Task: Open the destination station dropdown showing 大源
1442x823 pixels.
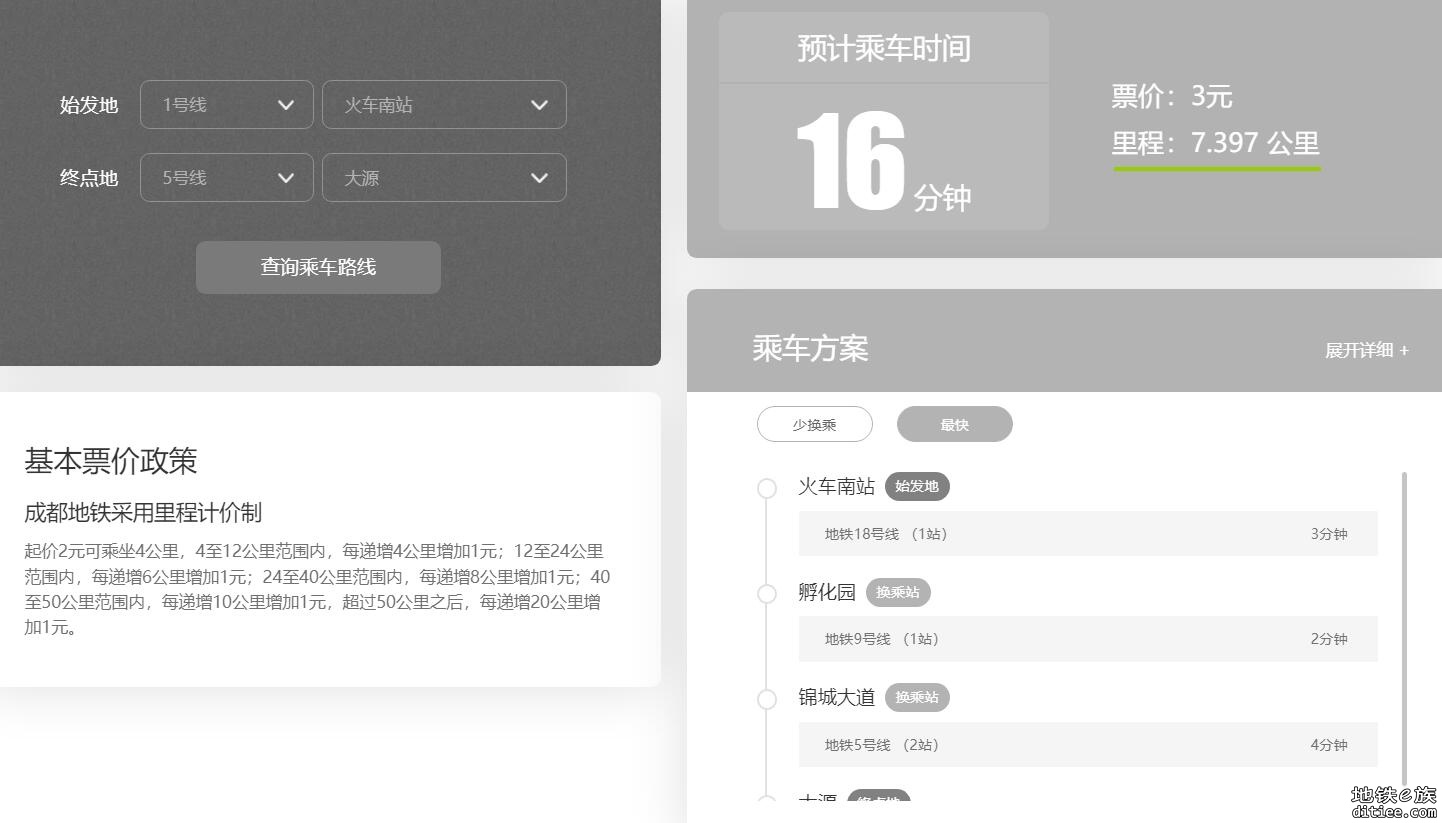Action: 444,178
